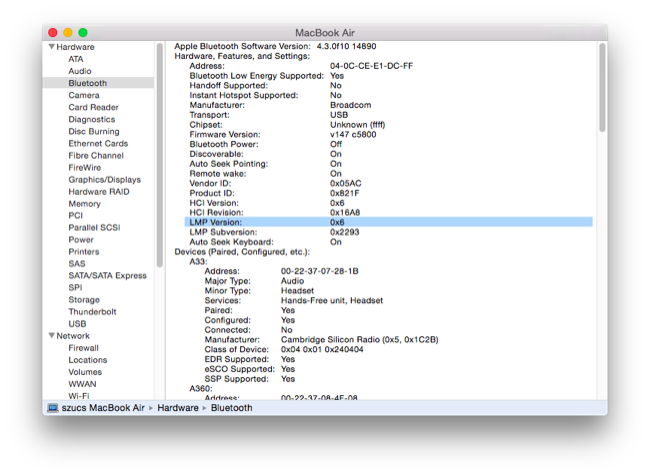The height and width of the screenshot is (476, 650).
Task: Show Storage information
Action: coord(84,299)
